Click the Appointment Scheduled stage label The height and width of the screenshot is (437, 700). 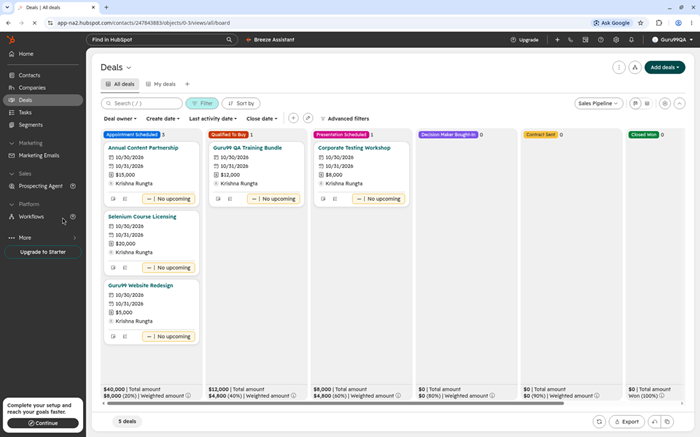[132, 135]
